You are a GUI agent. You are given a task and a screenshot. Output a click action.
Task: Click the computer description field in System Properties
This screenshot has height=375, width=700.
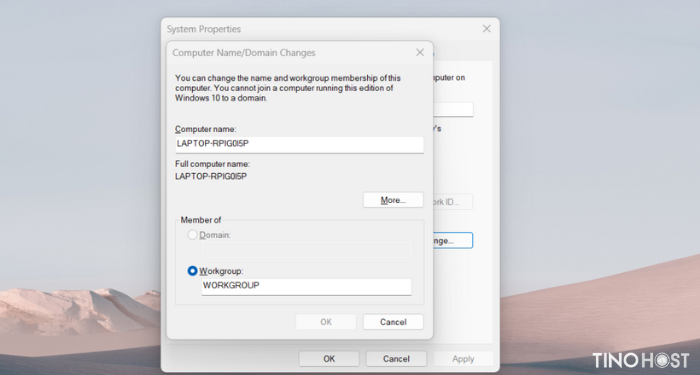(453, 109)
